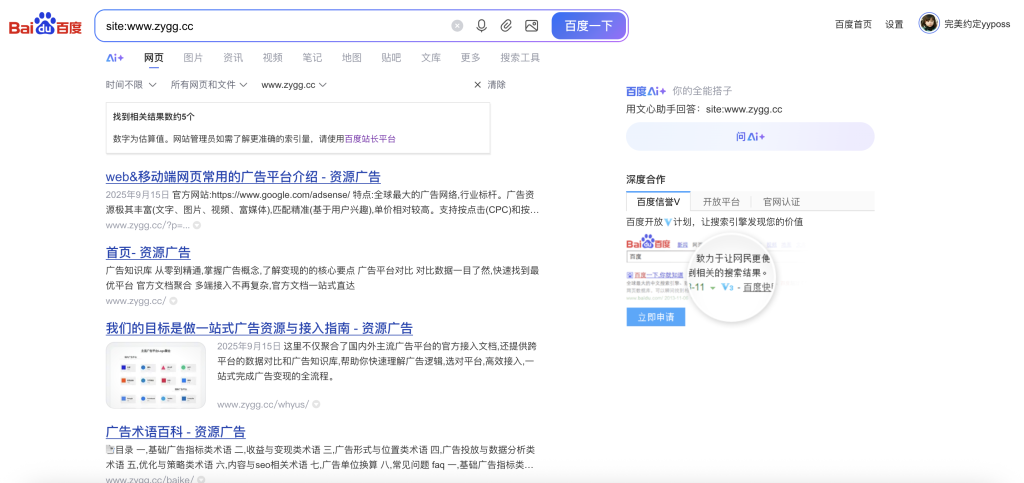Image resolution: width=1024 pixels, height=483 pixels.
Task: Open result 我们的目标是做一站式广告资源与接入指南
Action: point(259,328)
